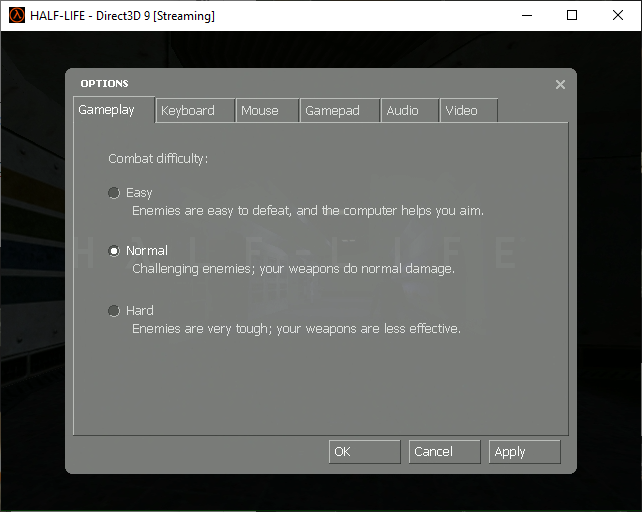Click the Hard difficulty description text
The height and width of the screenshot is (512, 642).
click(x=296, y=328)
